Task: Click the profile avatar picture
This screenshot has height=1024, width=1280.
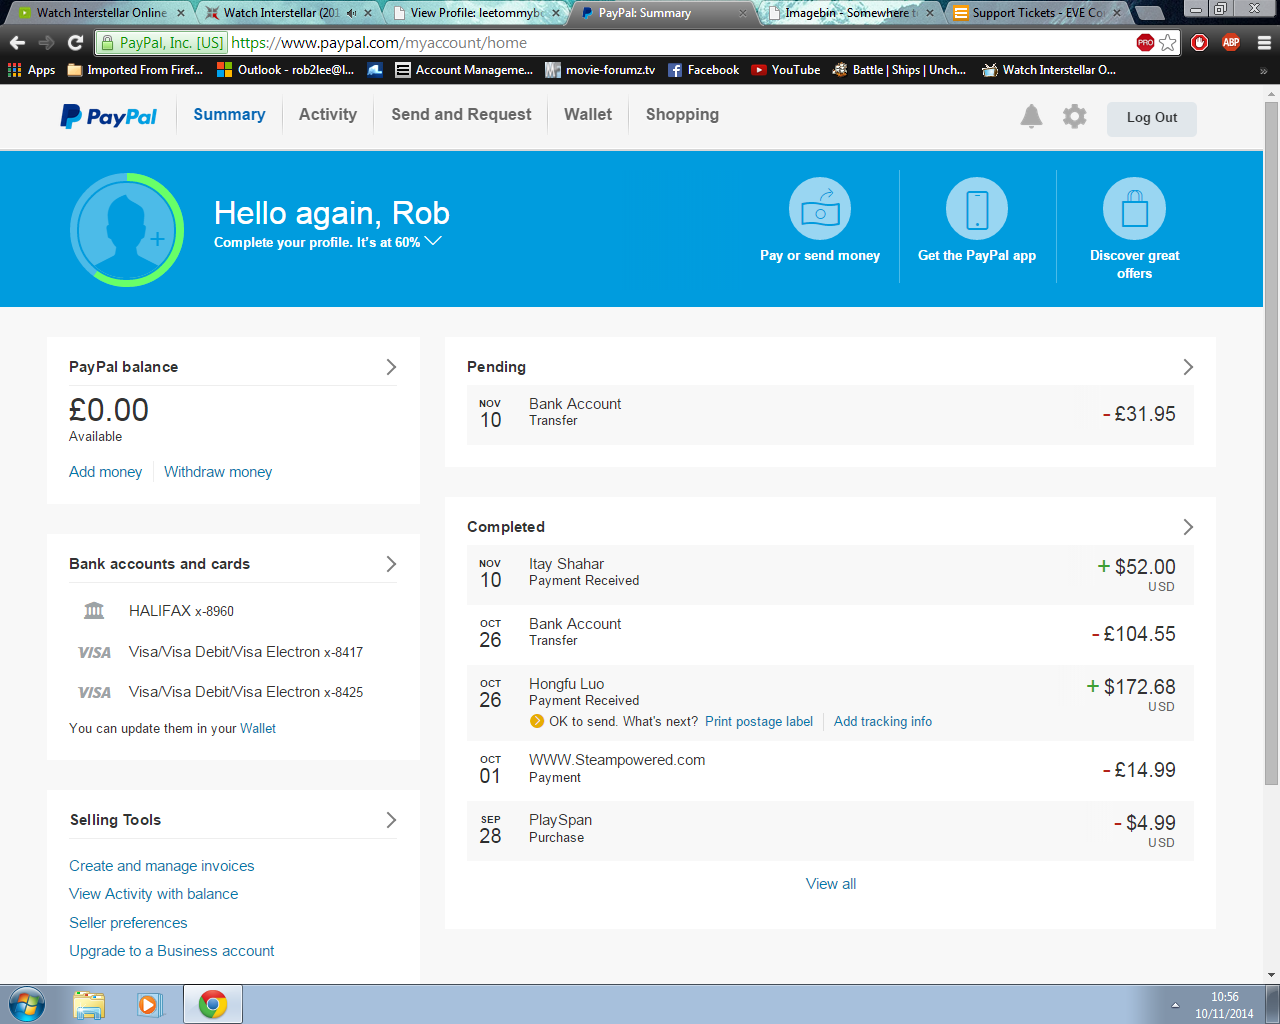Action: (127, 230)
